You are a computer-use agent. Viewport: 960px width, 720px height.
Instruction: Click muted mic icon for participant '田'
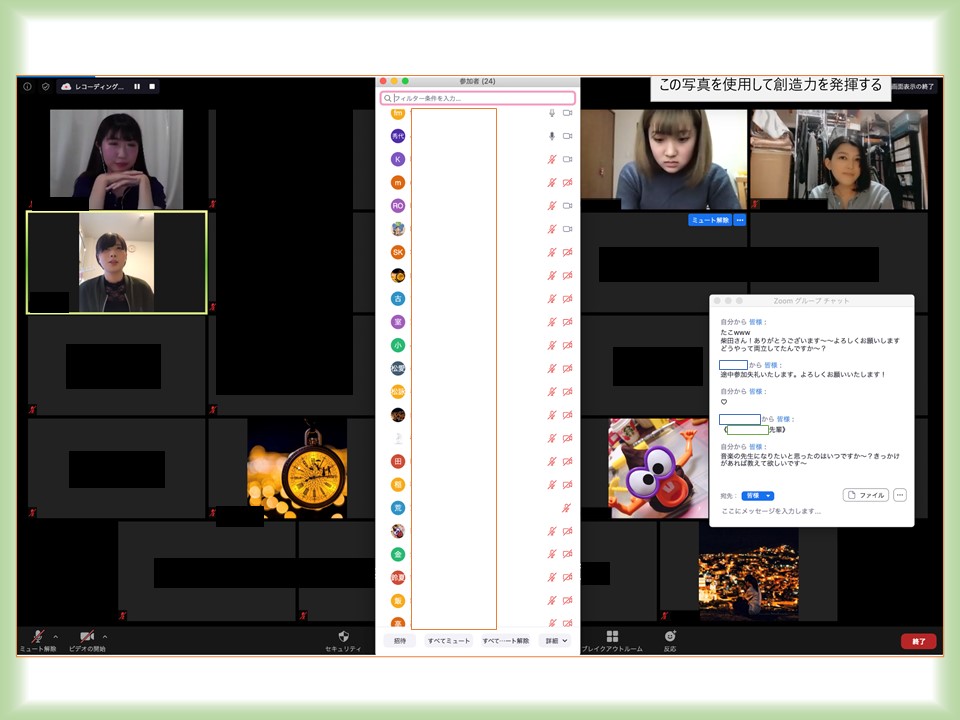pyautogui.click(x=552, y=461)
